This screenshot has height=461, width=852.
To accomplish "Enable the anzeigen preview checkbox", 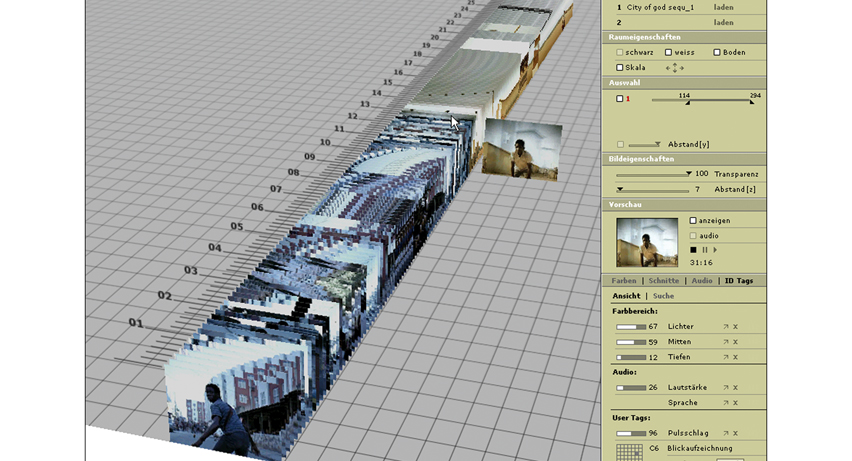I will [x=693, y=221].
